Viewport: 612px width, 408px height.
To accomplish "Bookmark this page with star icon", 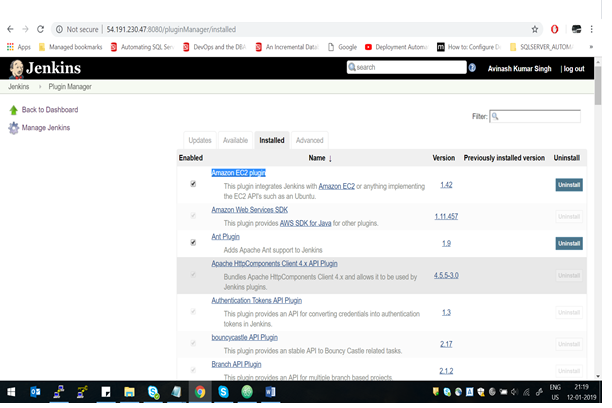I will 535,29.
